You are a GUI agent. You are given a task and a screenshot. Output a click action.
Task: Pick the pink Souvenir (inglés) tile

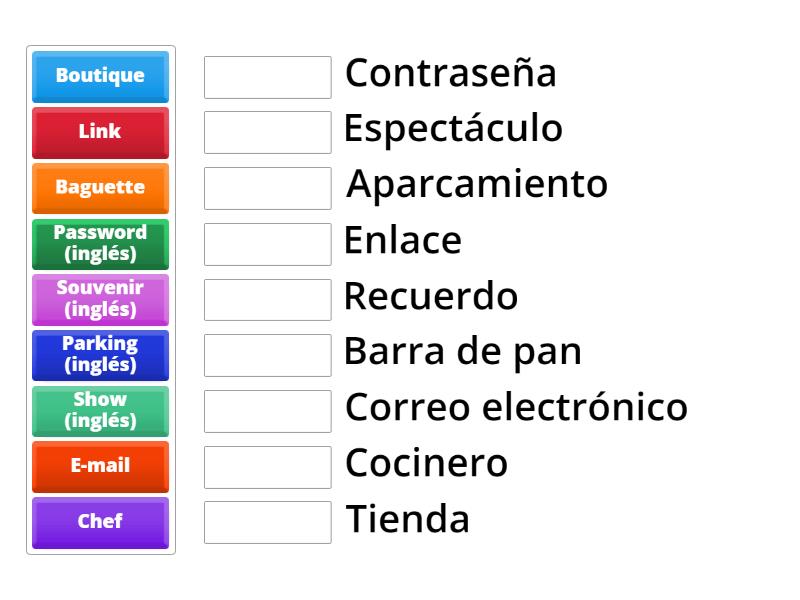(100, 299)
